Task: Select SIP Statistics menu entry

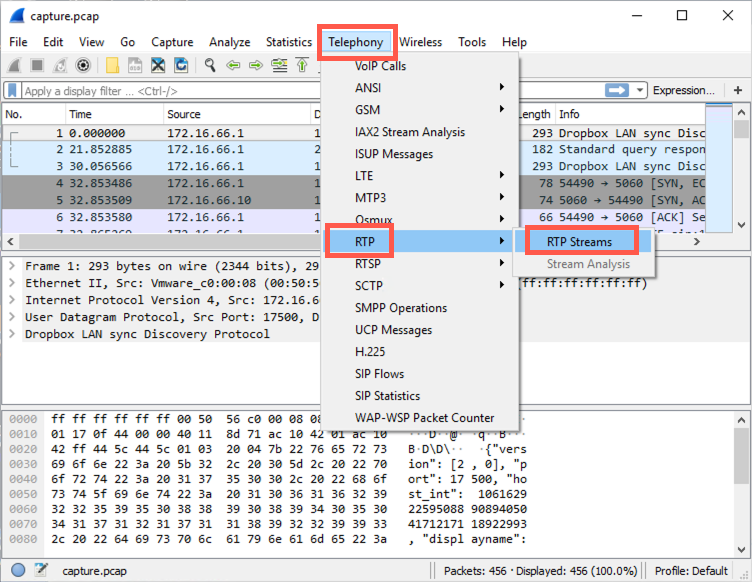Action: (x=420, y=396)
